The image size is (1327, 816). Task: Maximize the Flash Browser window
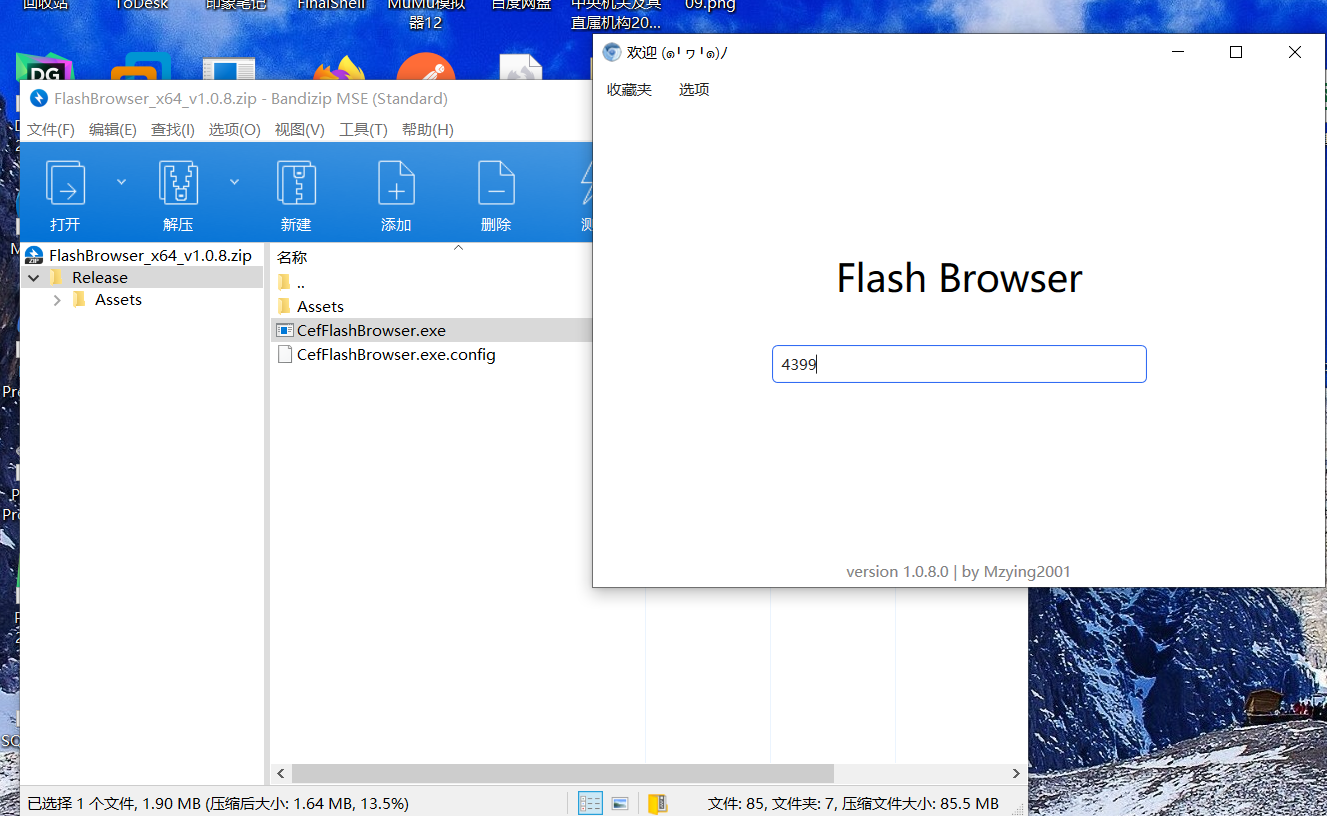tap(1236, 52)
